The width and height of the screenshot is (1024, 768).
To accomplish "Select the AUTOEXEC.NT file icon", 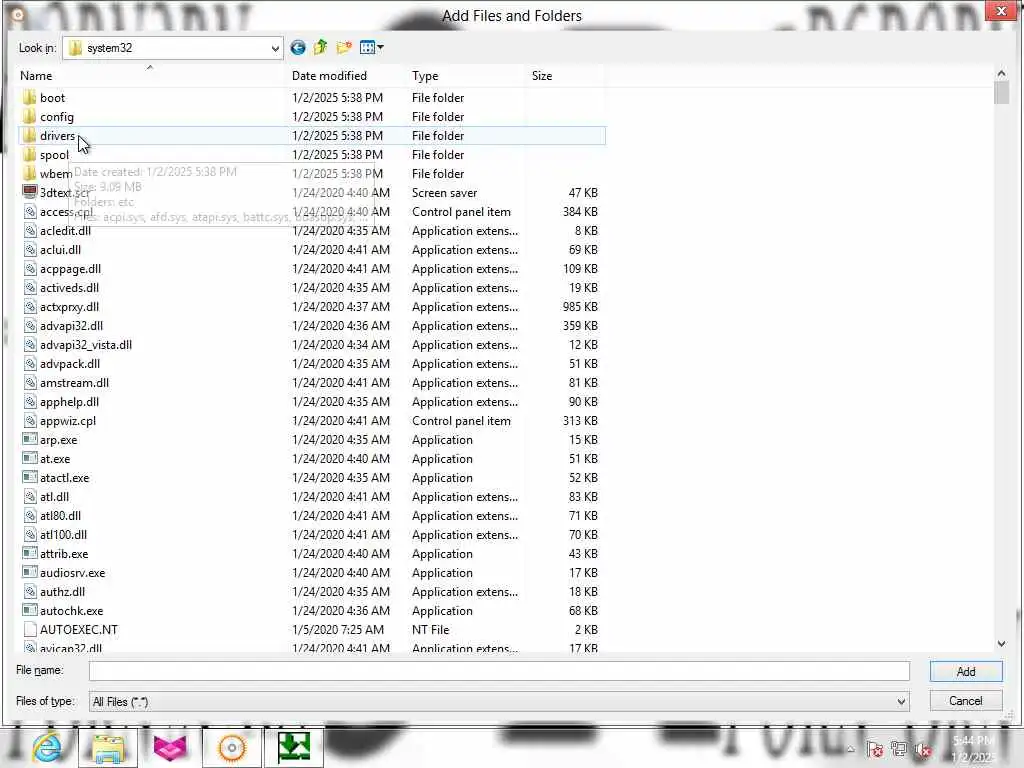I will pyautogui.click(x=29, y=630).
